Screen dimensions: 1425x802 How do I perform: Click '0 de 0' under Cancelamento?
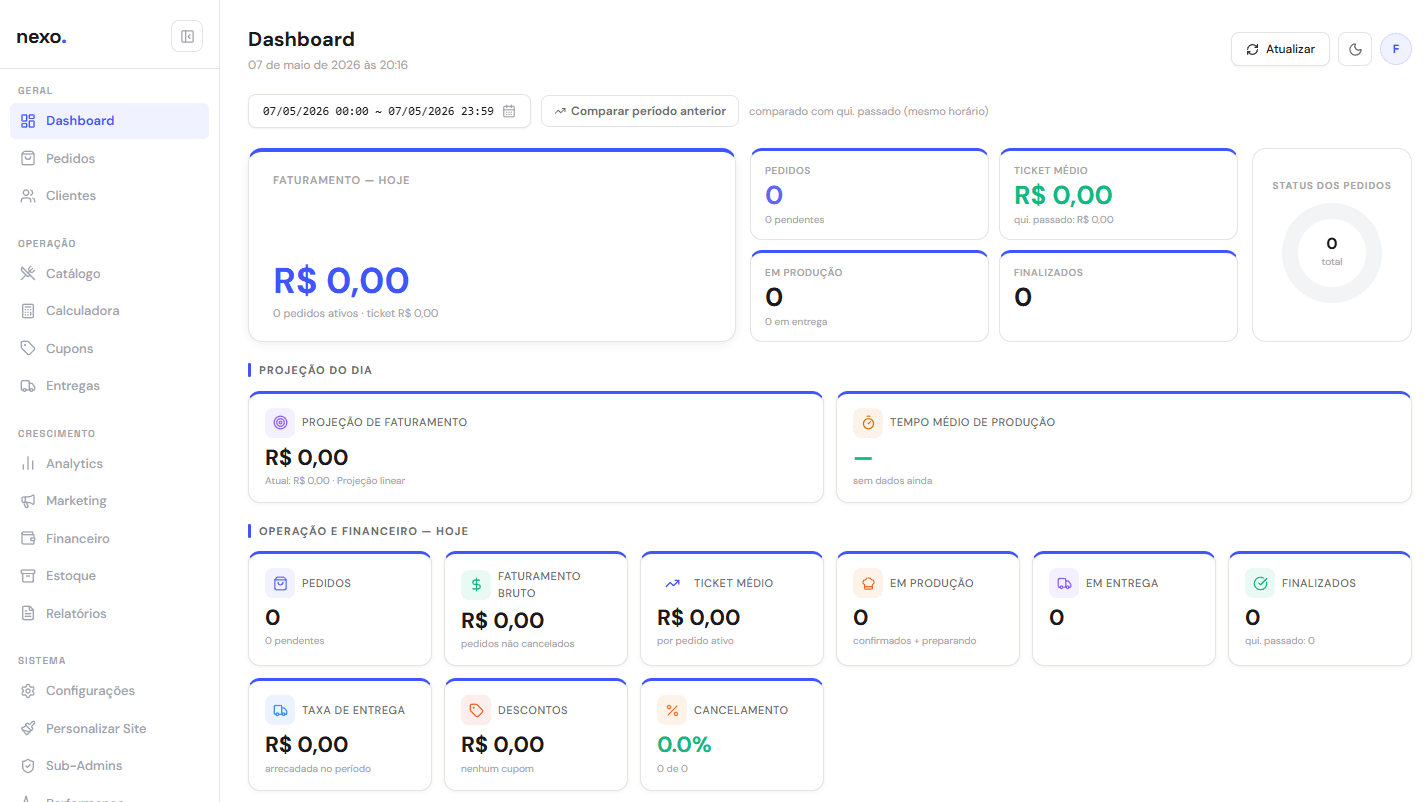[672, 769]
